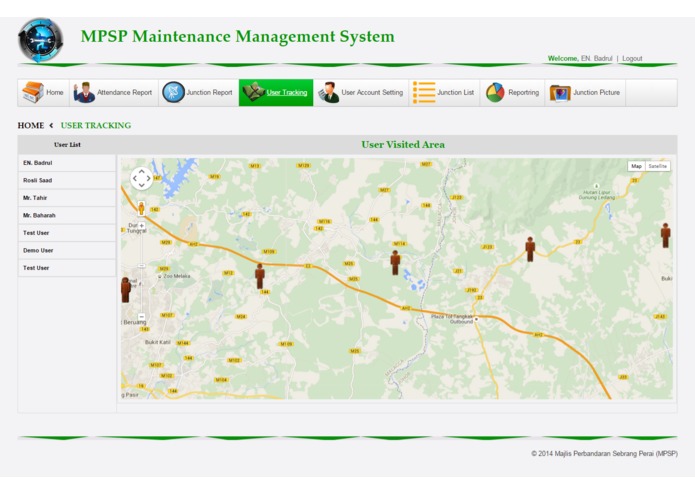Click the Attendance Report man icon
This screenshot has width=695, height=494.
tap(84, 92)
